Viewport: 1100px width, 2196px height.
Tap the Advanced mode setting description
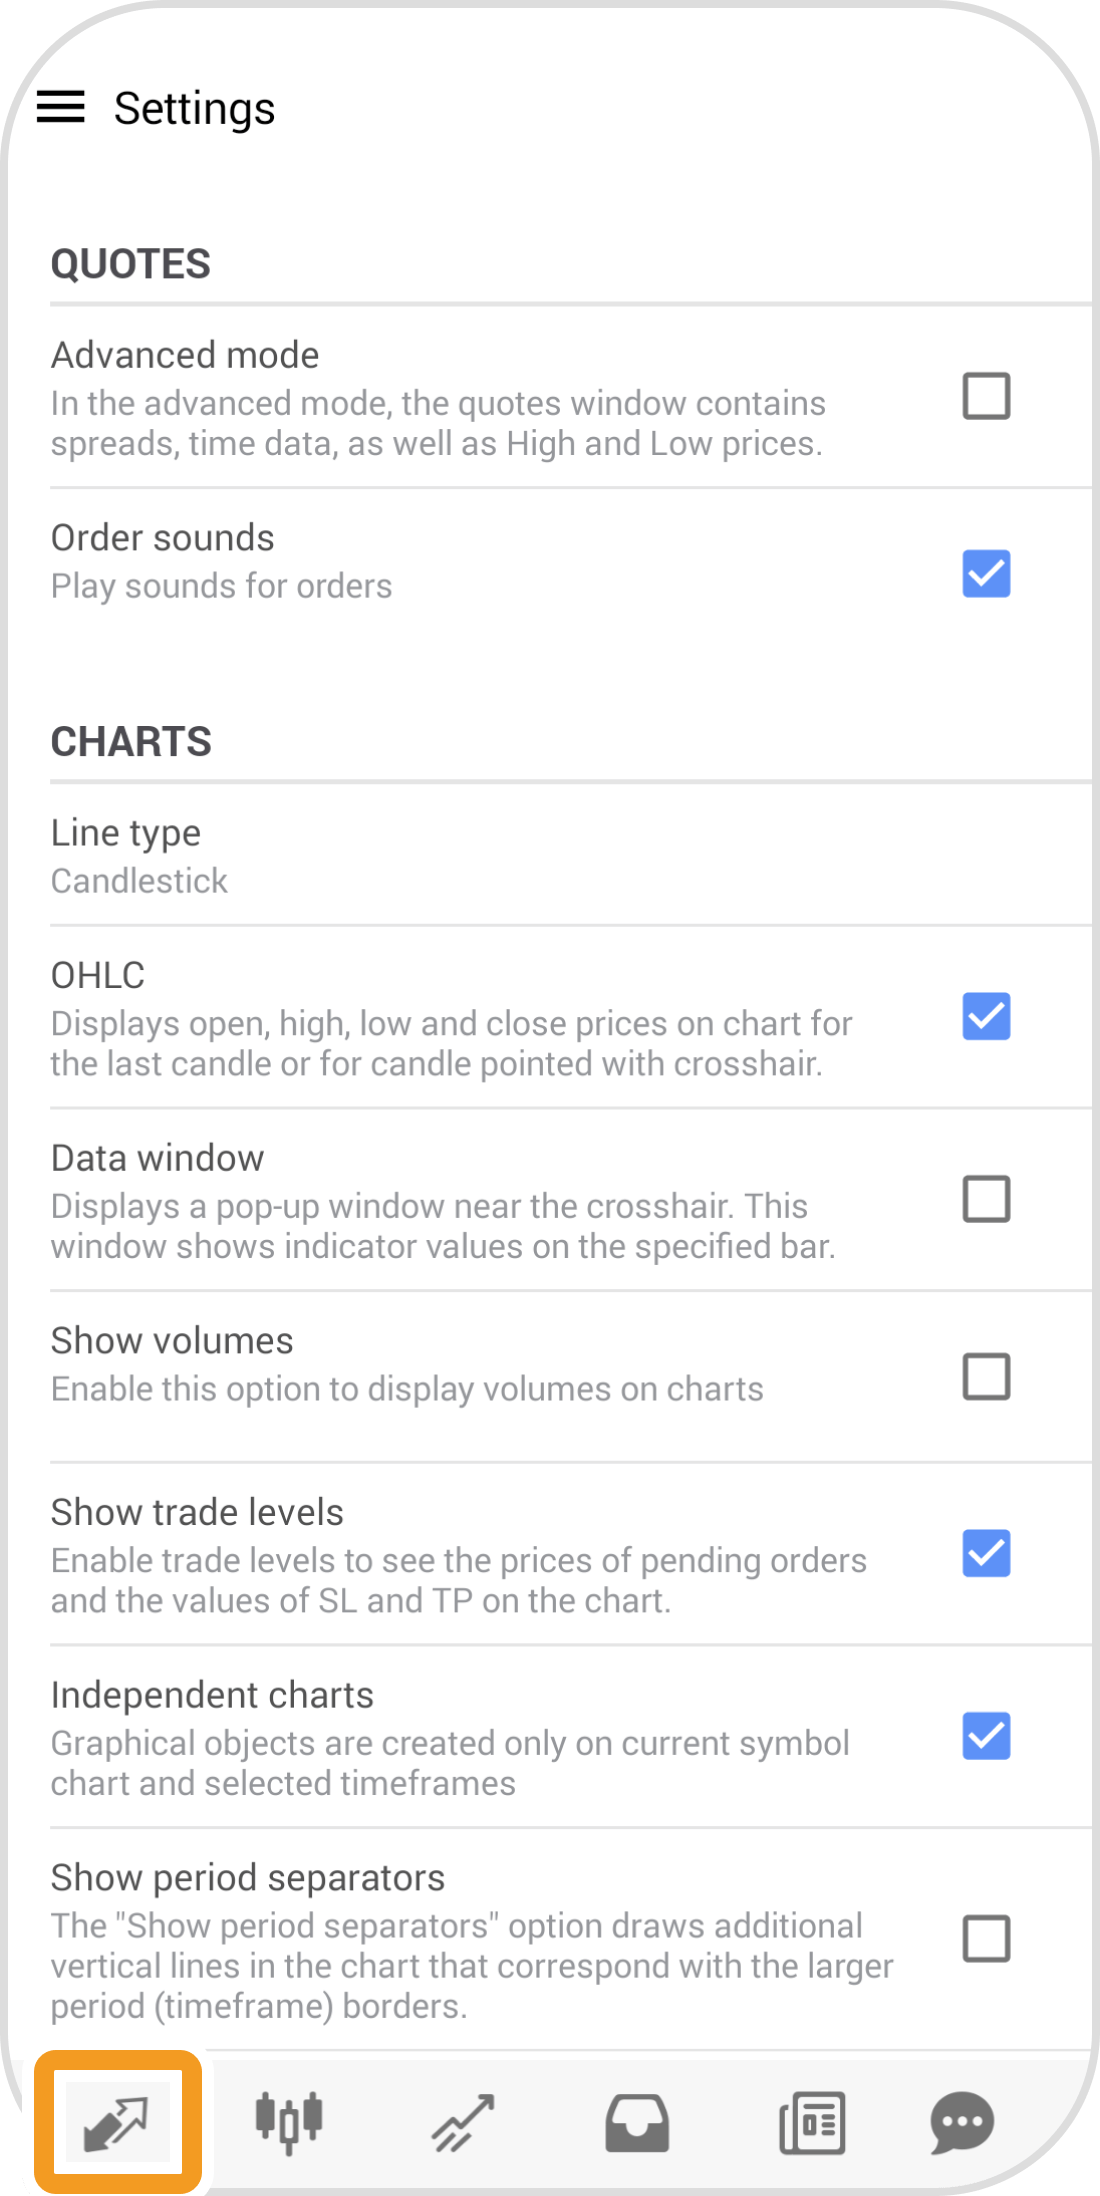click(438, 424)
